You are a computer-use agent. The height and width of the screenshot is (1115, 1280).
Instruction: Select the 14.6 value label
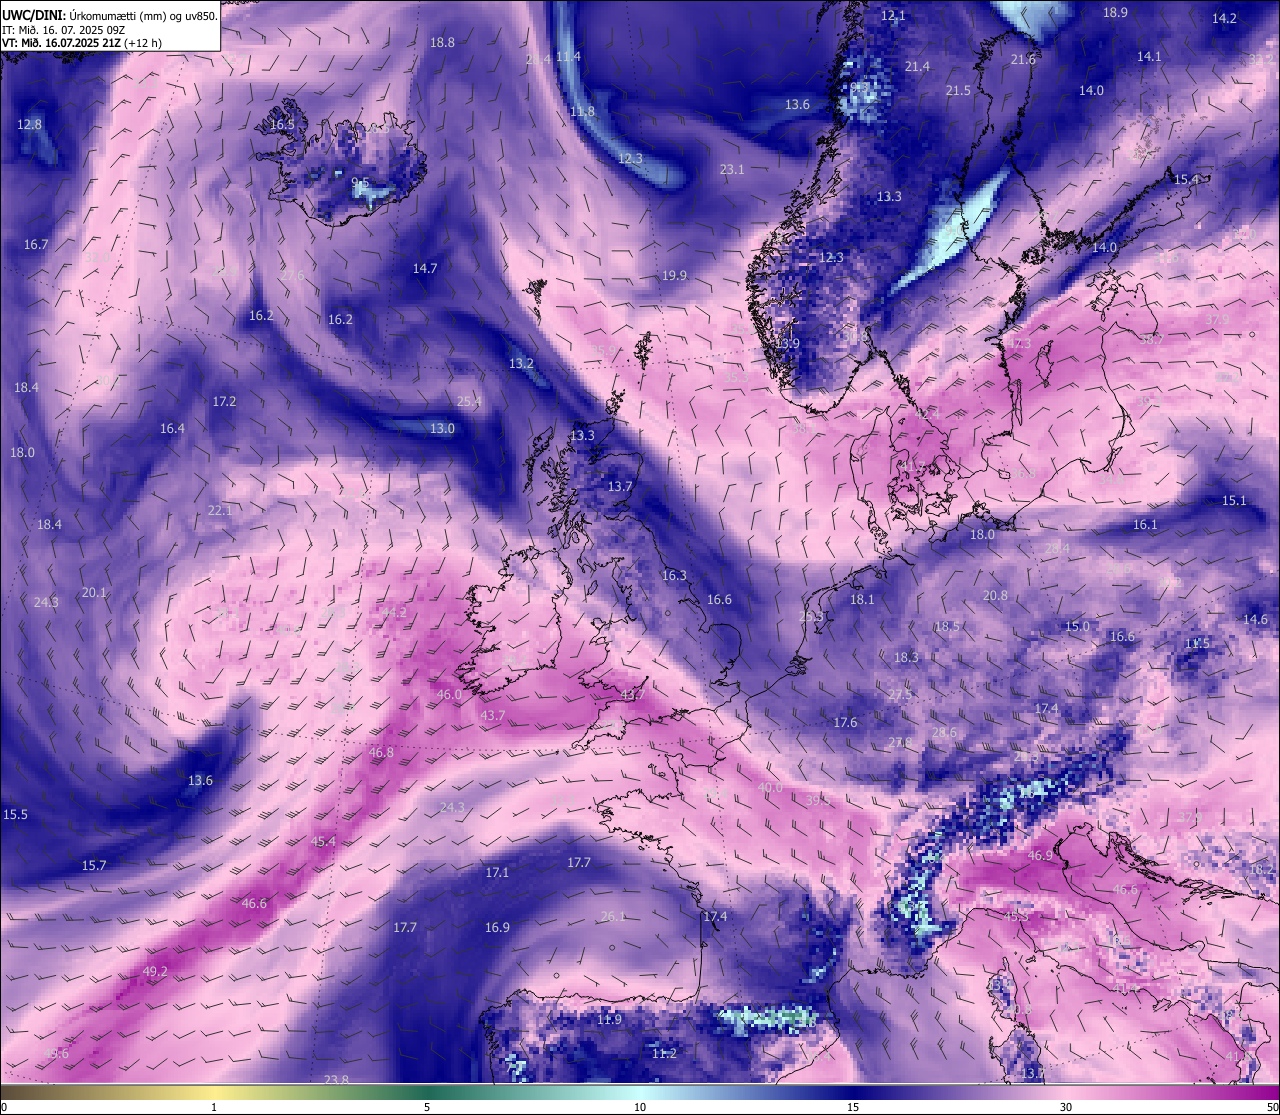click(x=1255, y=620)
